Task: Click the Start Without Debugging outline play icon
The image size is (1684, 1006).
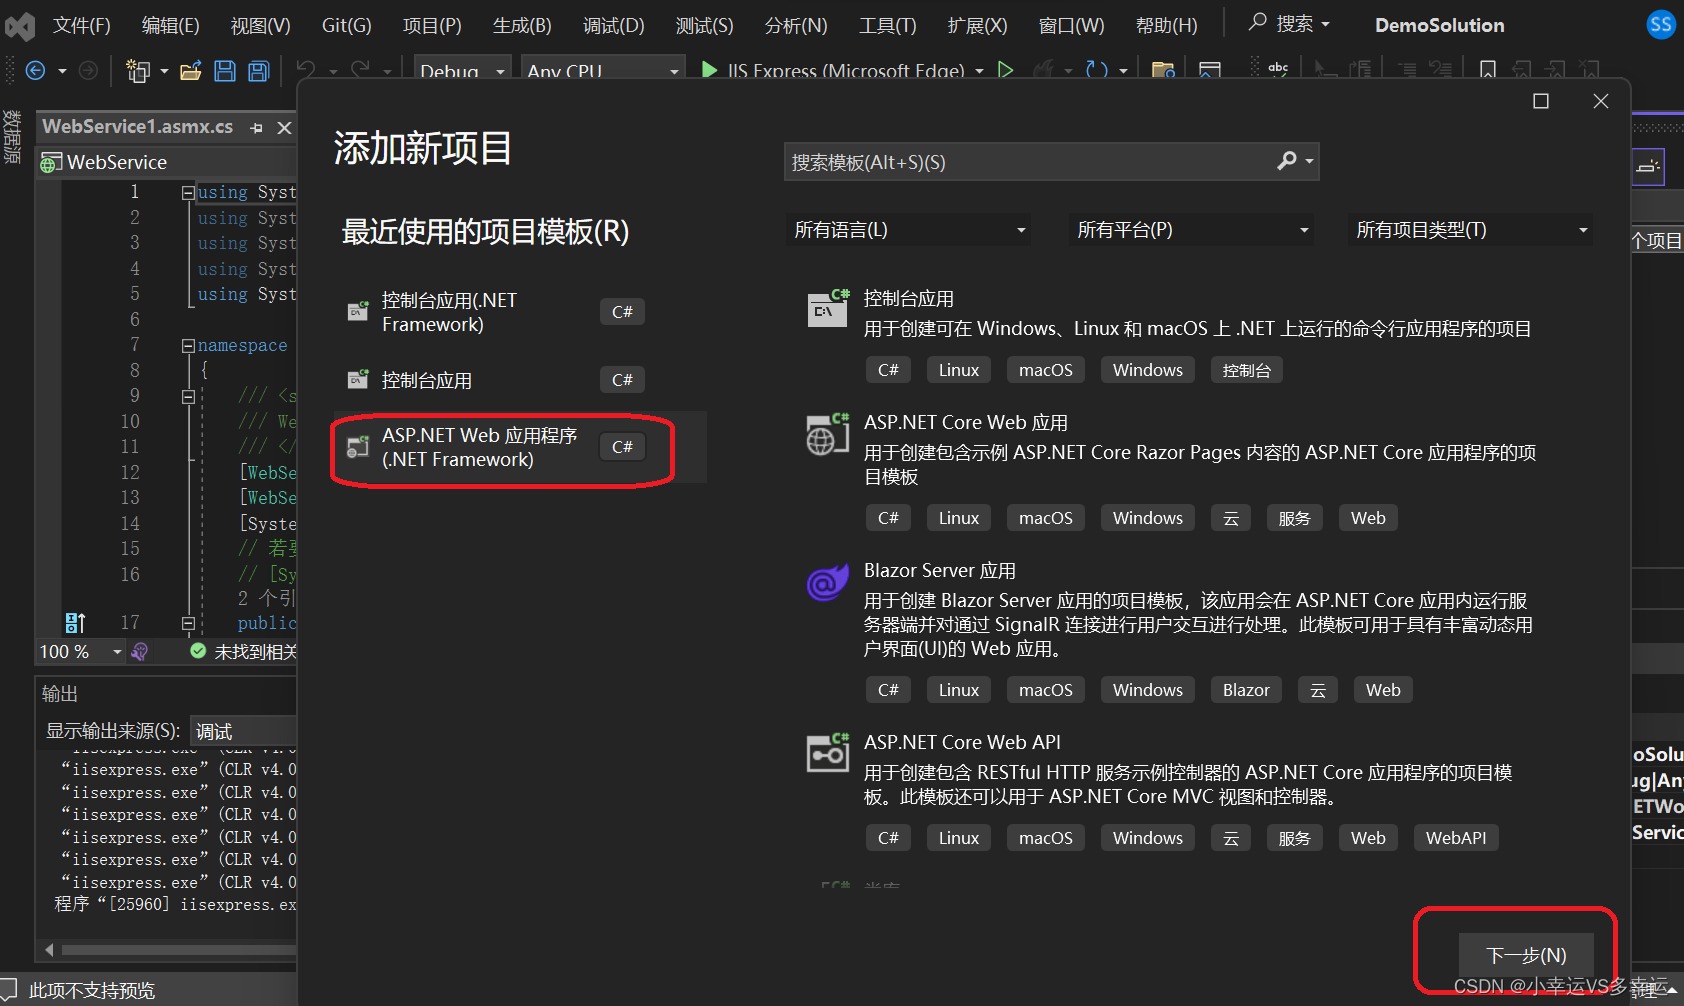Action: (x=1006, y=70)
